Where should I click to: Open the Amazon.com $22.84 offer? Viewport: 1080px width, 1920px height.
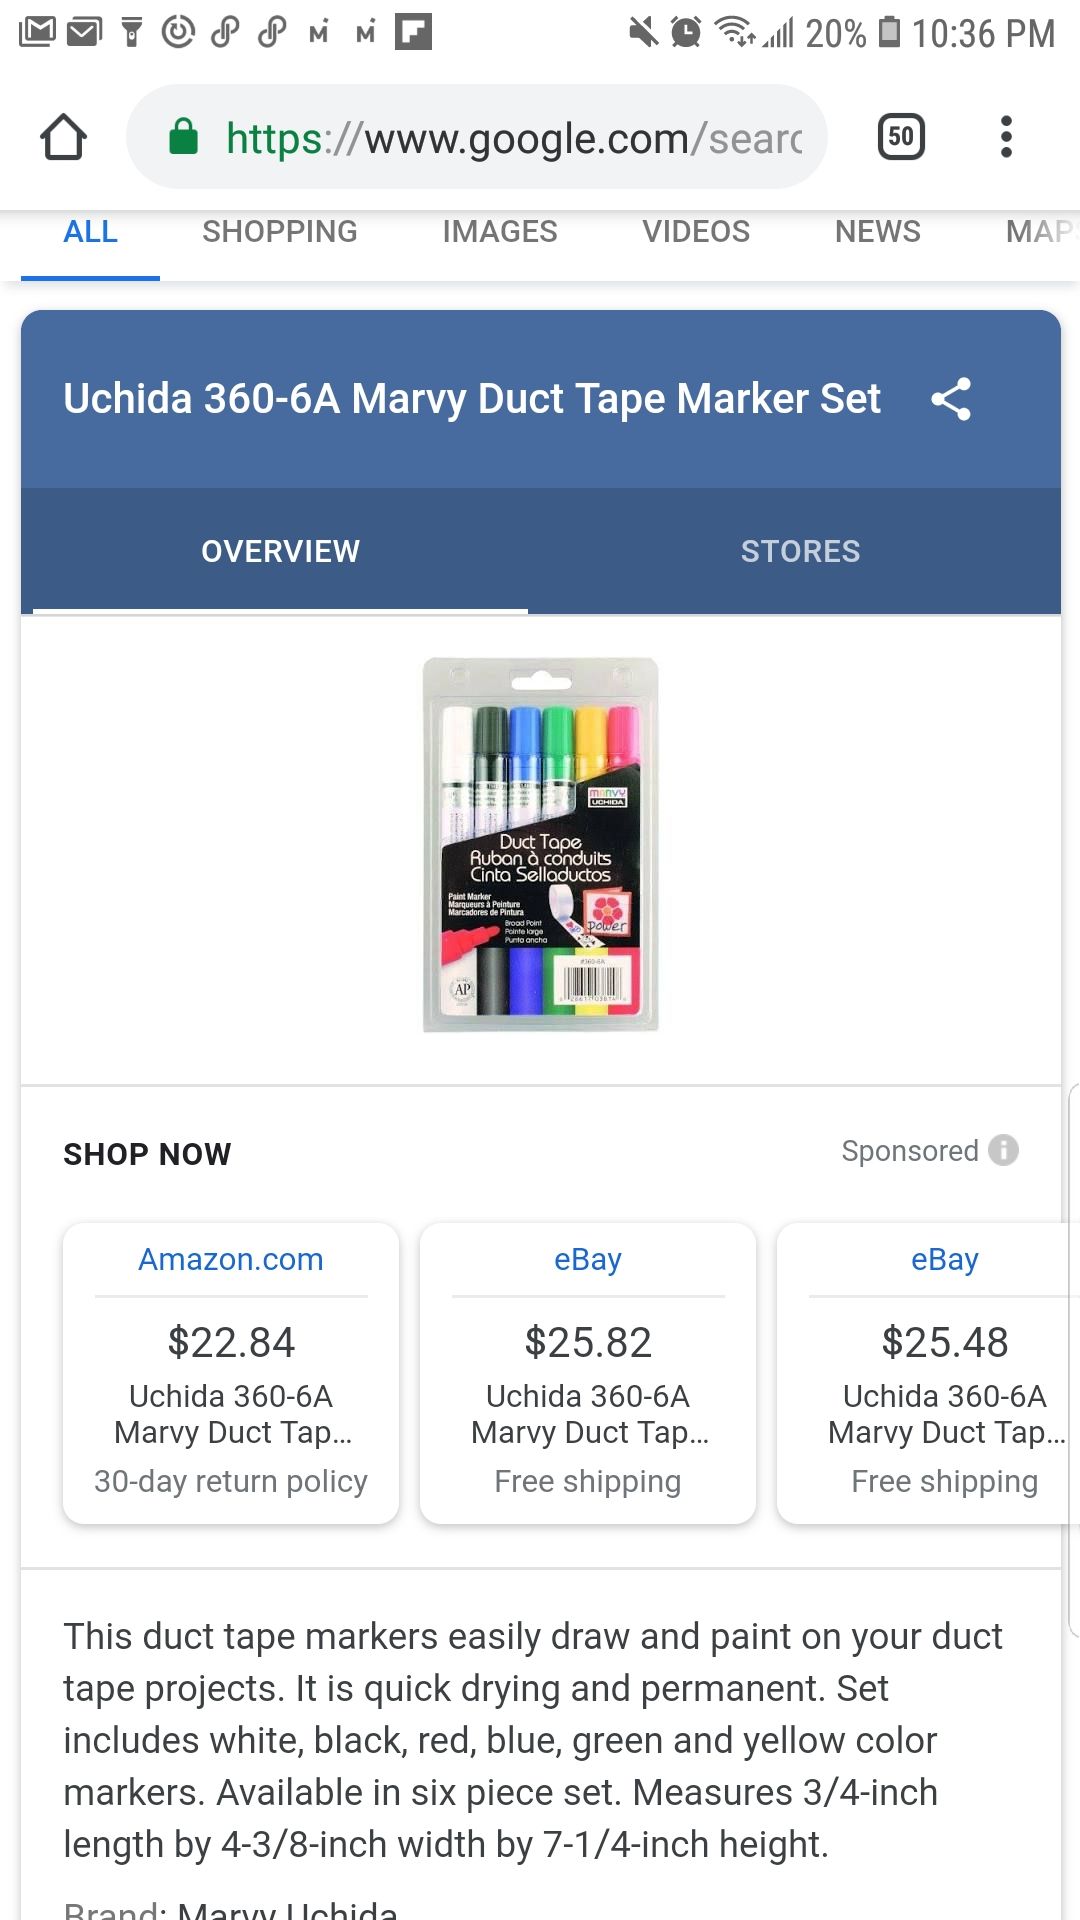click(231, 1372)
